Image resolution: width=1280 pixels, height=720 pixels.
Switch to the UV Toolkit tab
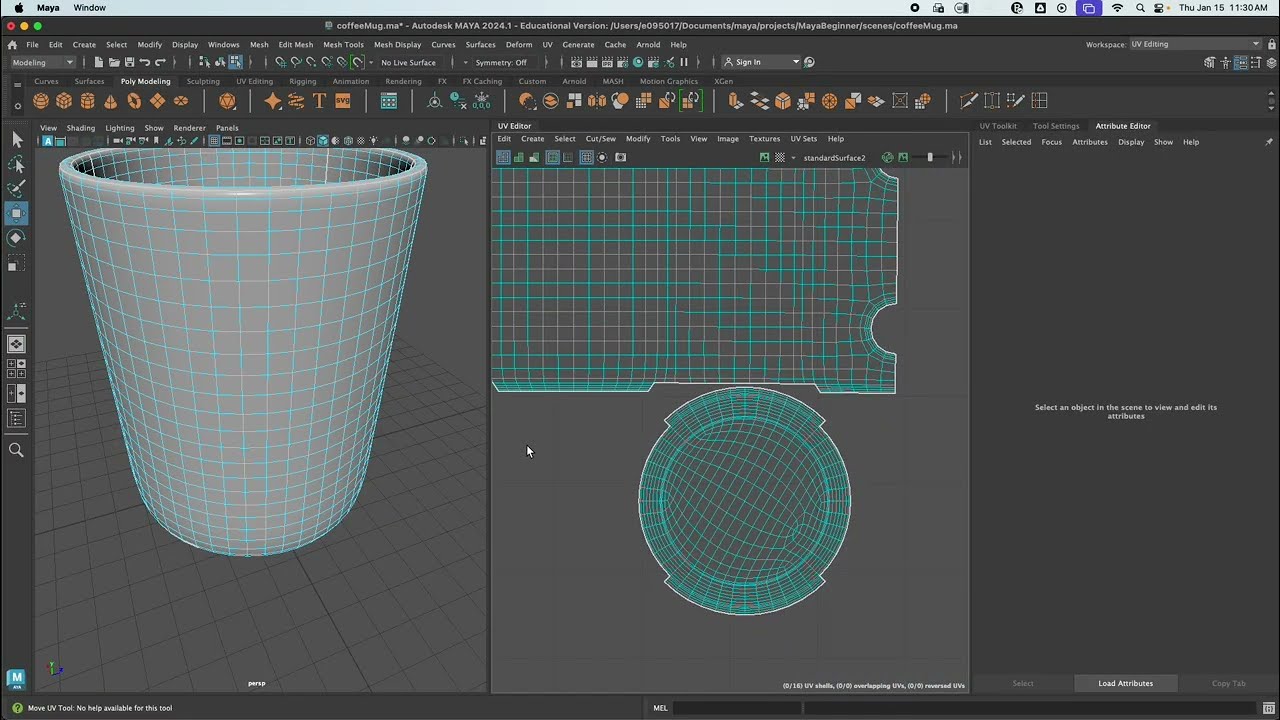[x=998, y=126]
